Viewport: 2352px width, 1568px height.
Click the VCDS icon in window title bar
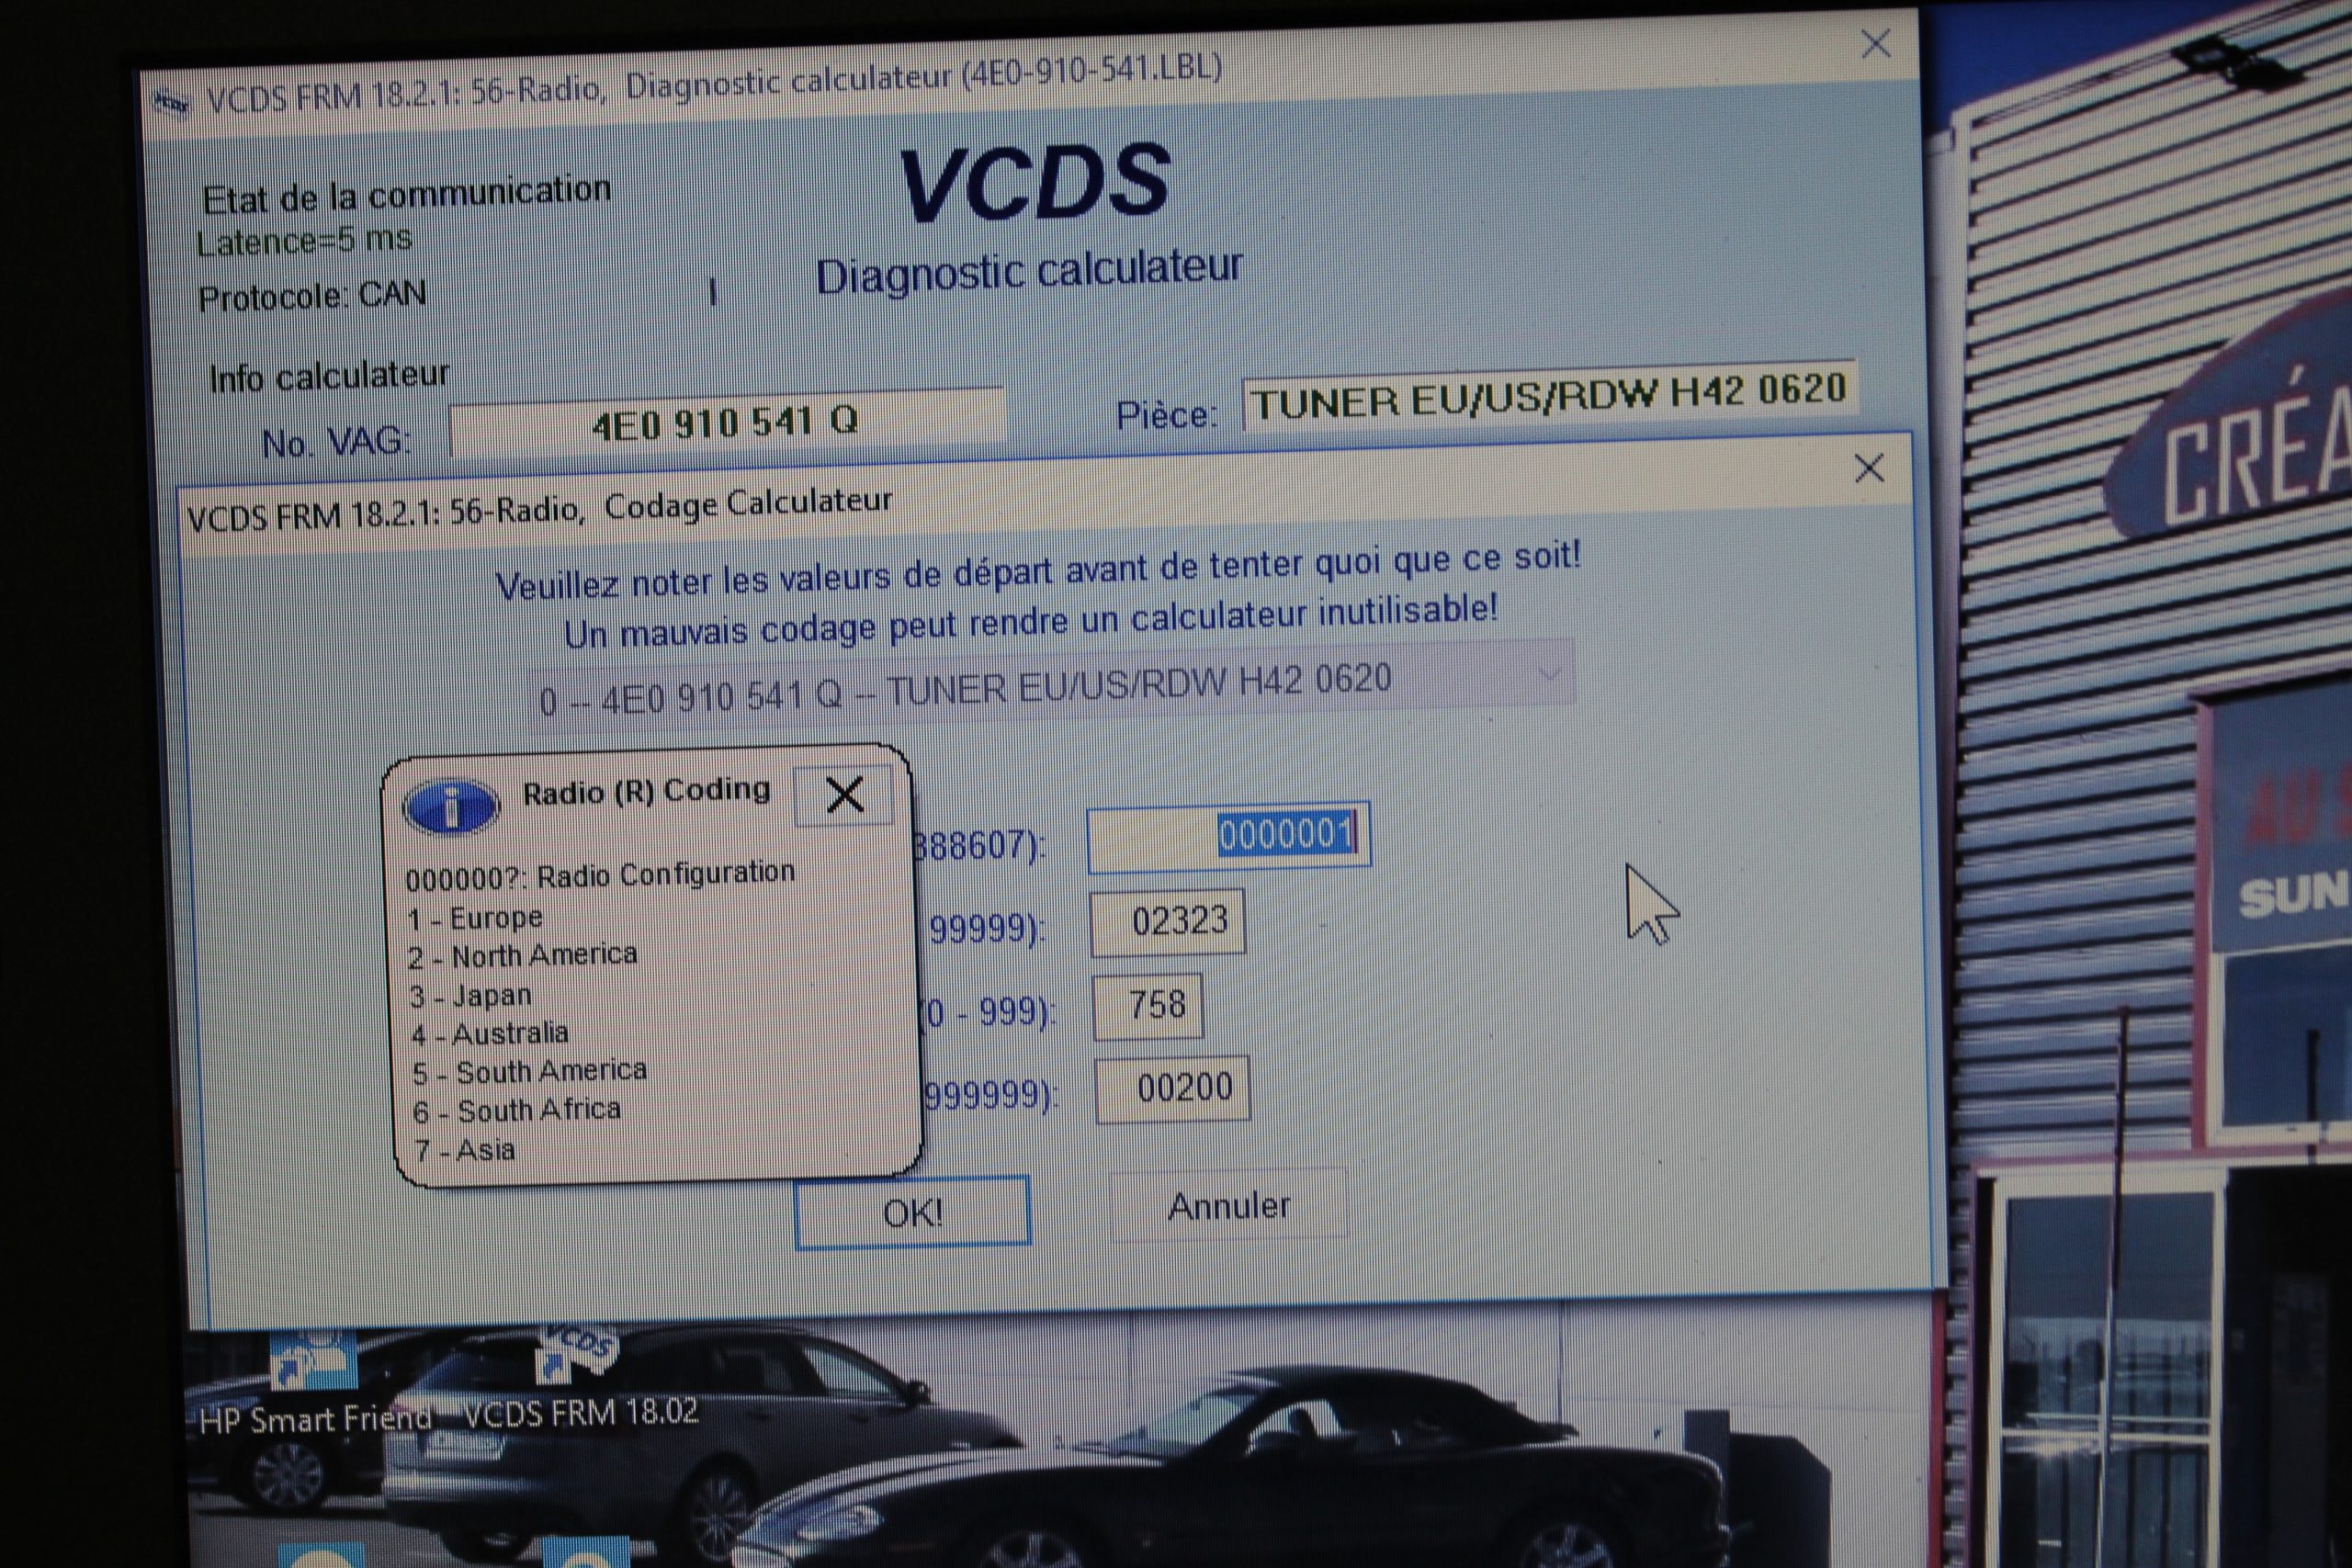171,102
